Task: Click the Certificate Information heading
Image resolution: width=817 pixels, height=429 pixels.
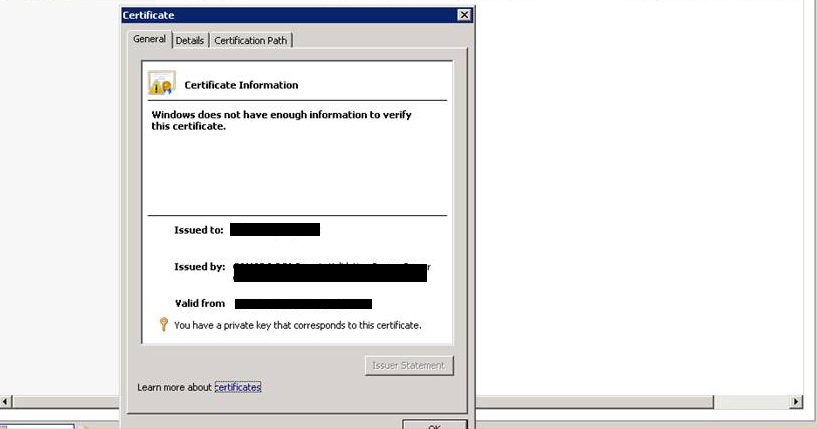Action: [241, 85]
